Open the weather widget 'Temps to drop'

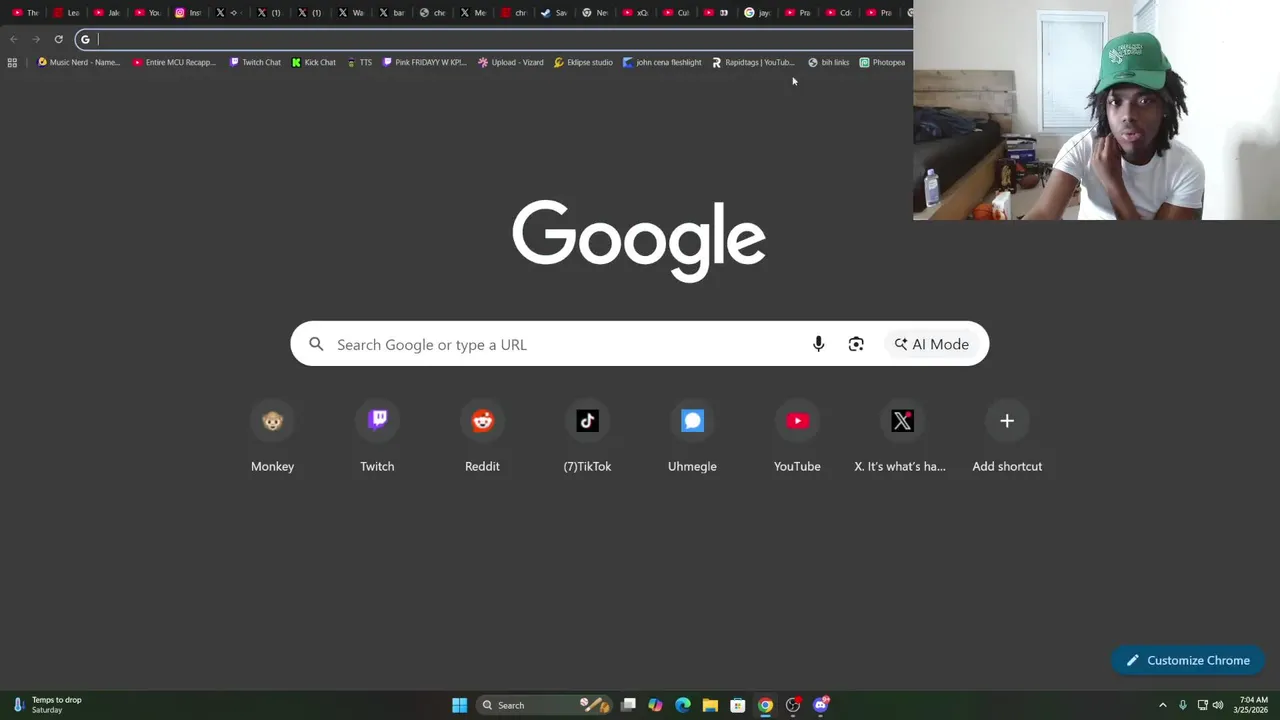48,705
